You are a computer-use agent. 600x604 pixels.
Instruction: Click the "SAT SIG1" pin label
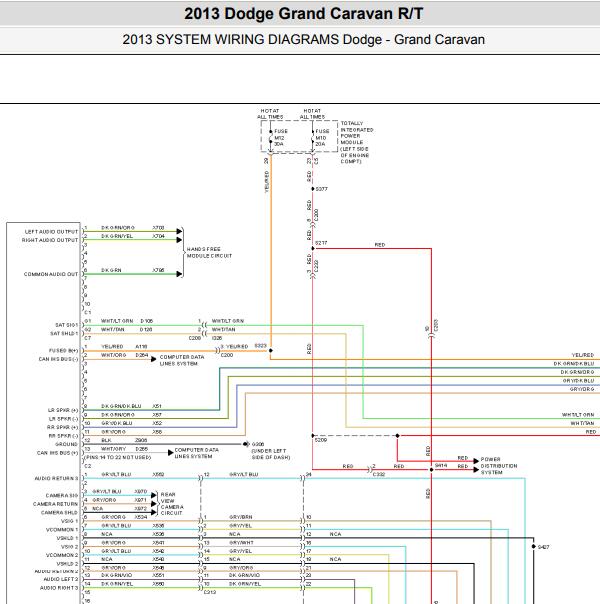[x=67, y=325]
